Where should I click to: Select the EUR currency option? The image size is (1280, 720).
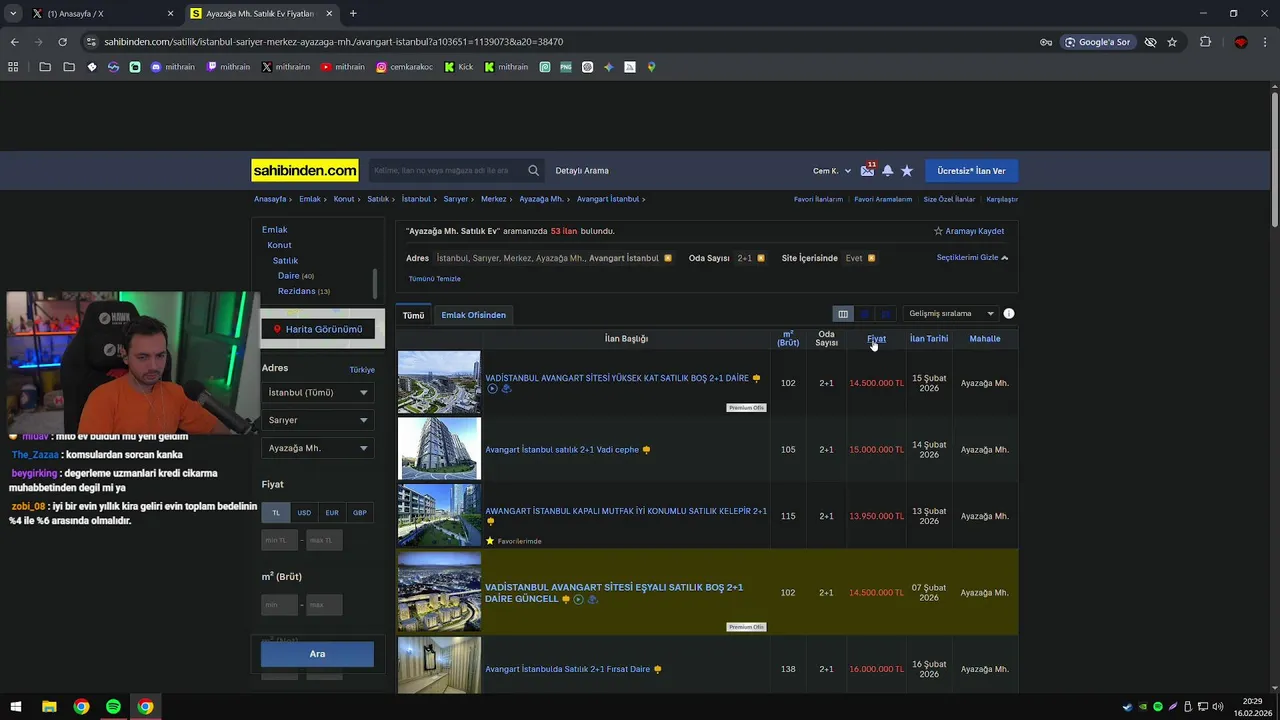tap(332, 513)
